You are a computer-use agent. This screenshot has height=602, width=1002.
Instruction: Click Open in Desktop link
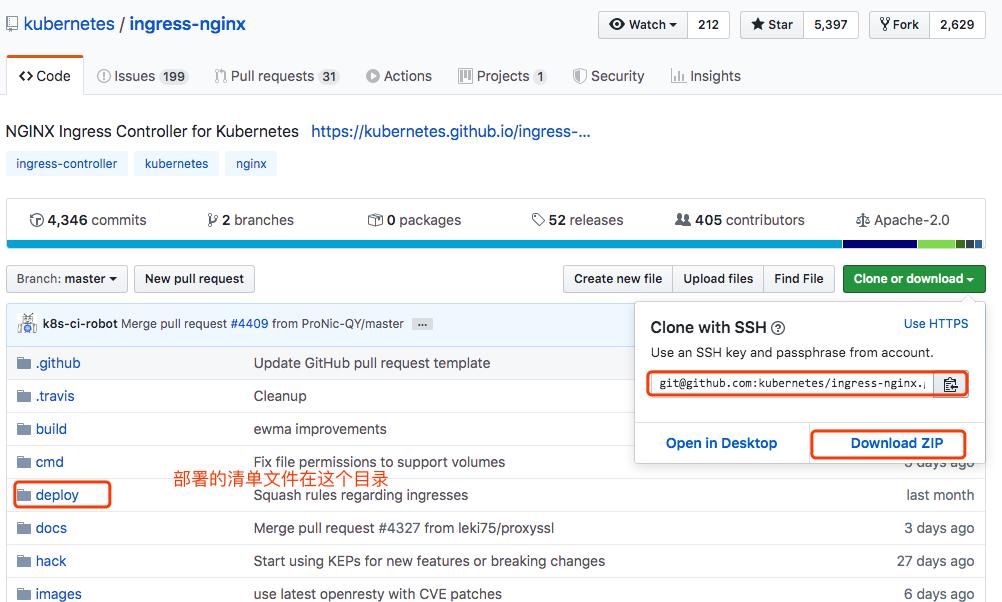(721, 444)
